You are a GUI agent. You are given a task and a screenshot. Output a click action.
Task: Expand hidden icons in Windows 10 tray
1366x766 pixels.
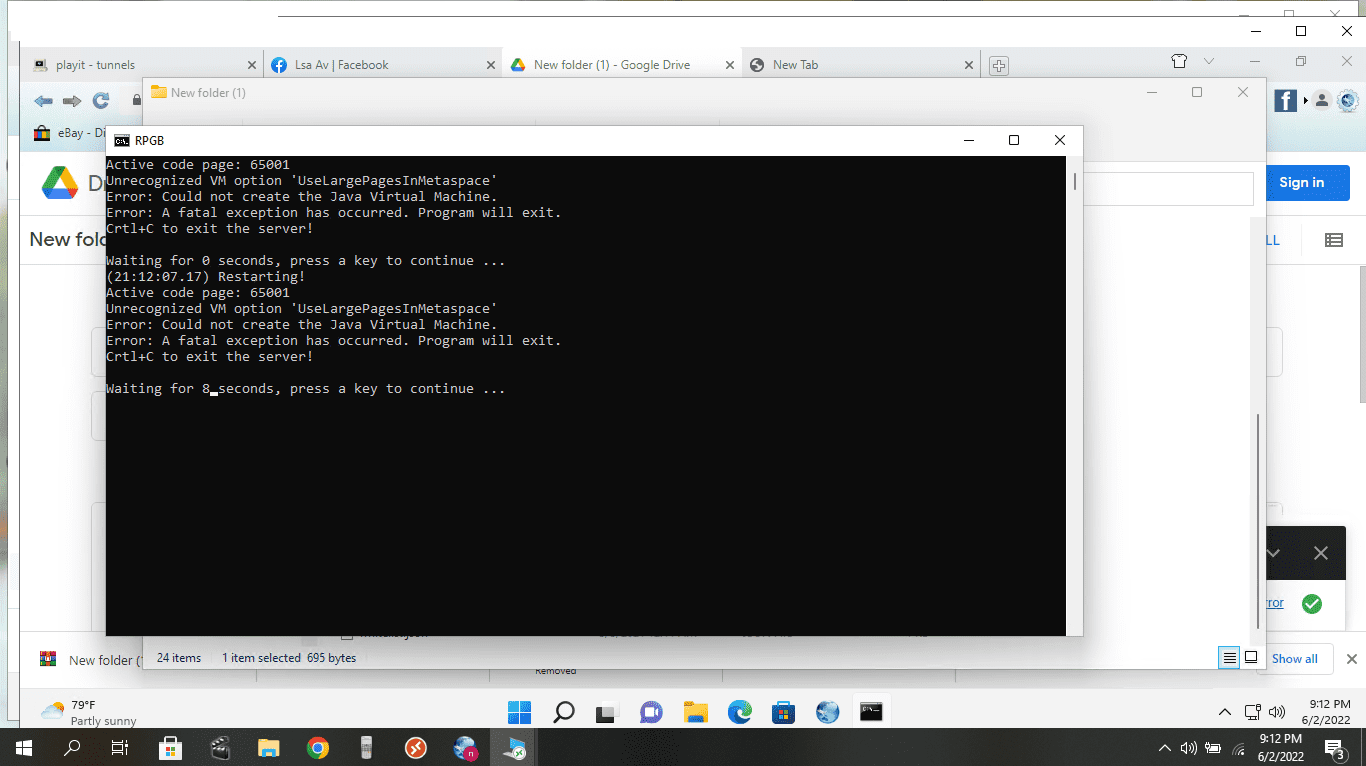[x=1164, y=748]
